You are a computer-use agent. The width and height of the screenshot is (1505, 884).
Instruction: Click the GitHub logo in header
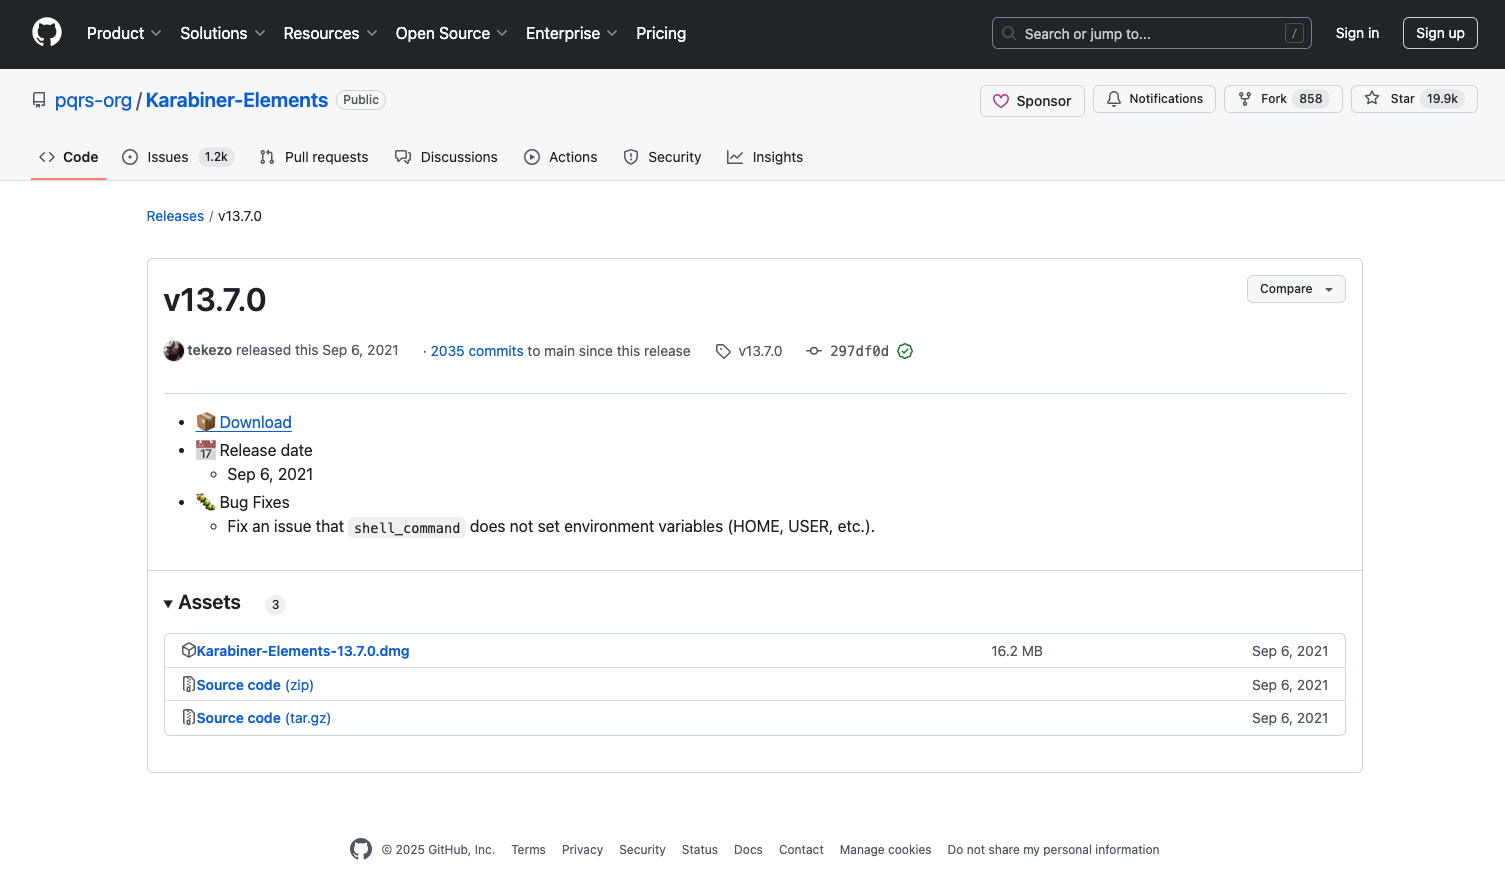pos(47,33)
